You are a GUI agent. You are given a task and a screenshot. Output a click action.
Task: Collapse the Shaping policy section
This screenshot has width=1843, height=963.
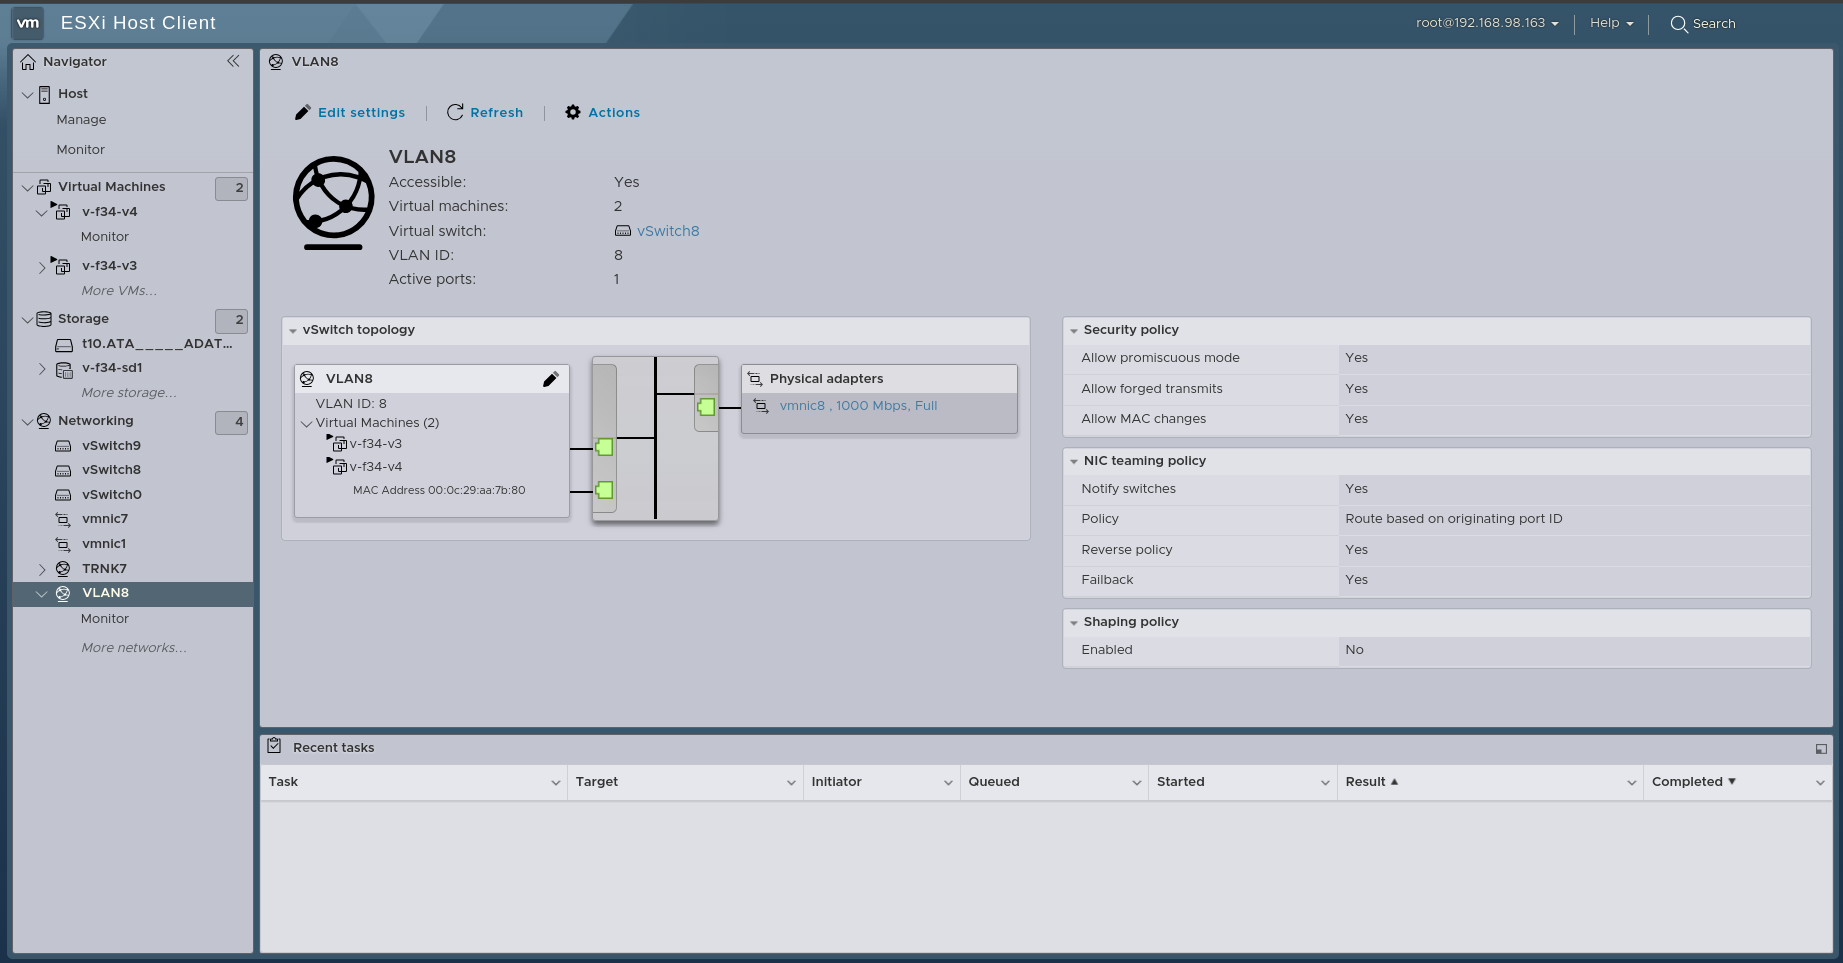1074,622
